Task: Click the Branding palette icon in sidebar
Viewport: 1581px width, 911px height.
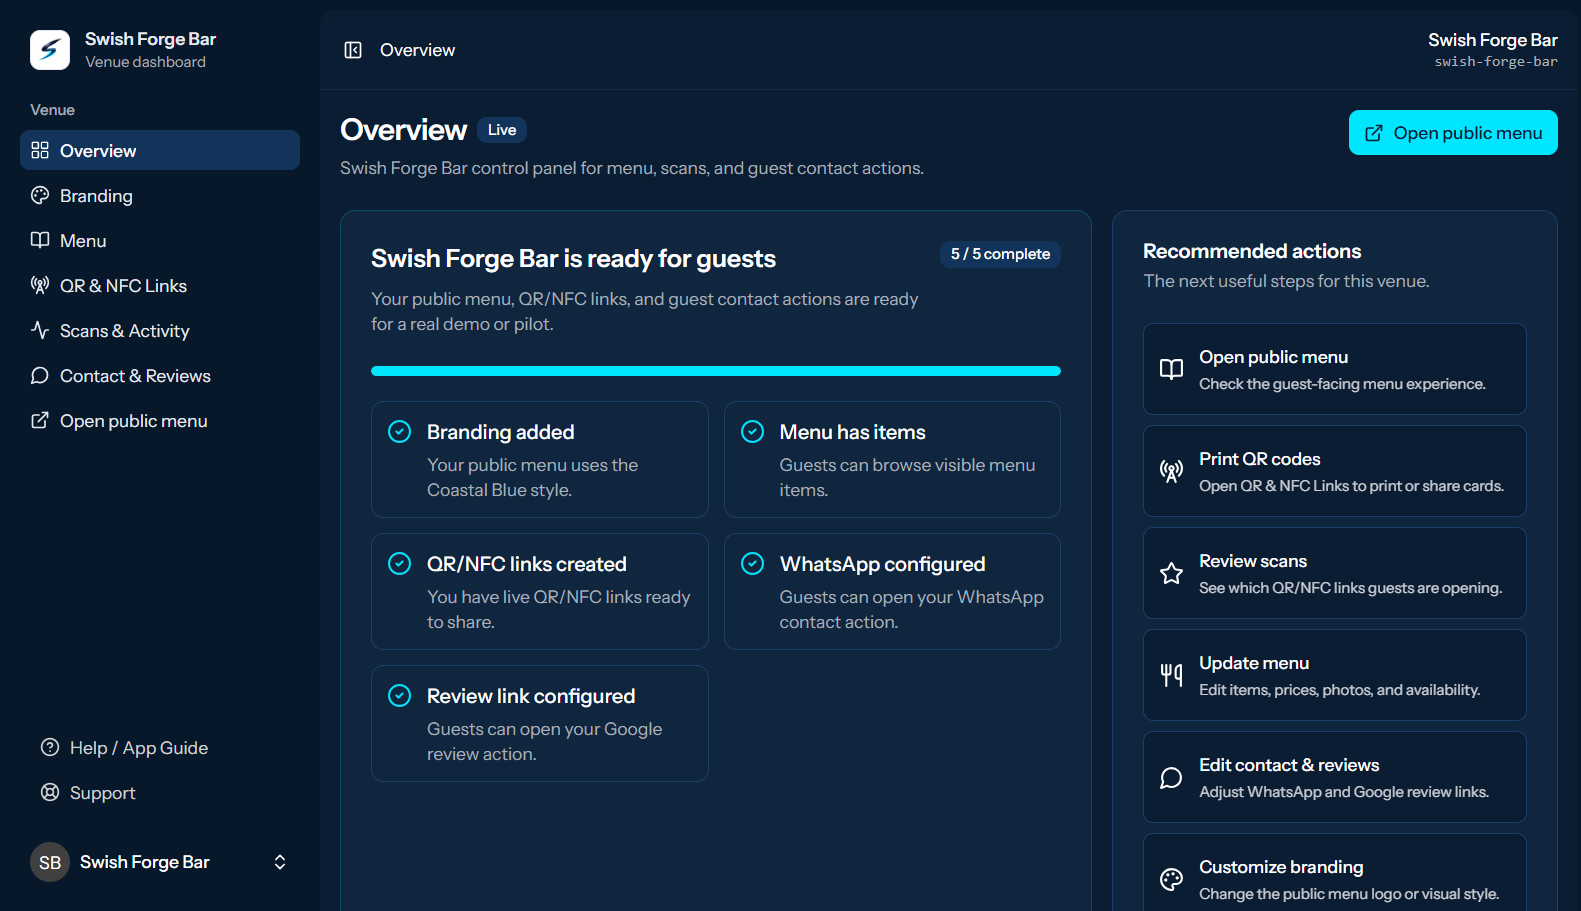Action: coord(40,195)
